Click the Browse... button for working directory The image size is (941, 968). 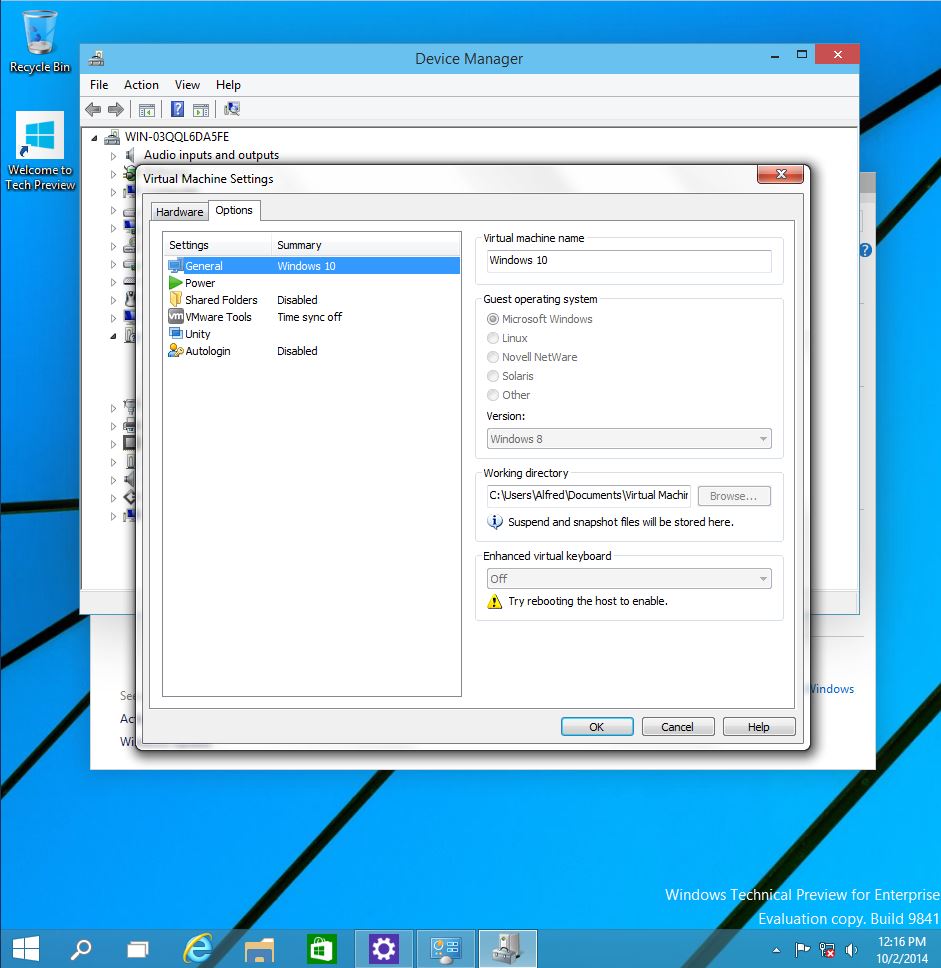click(x=734, y=496)
